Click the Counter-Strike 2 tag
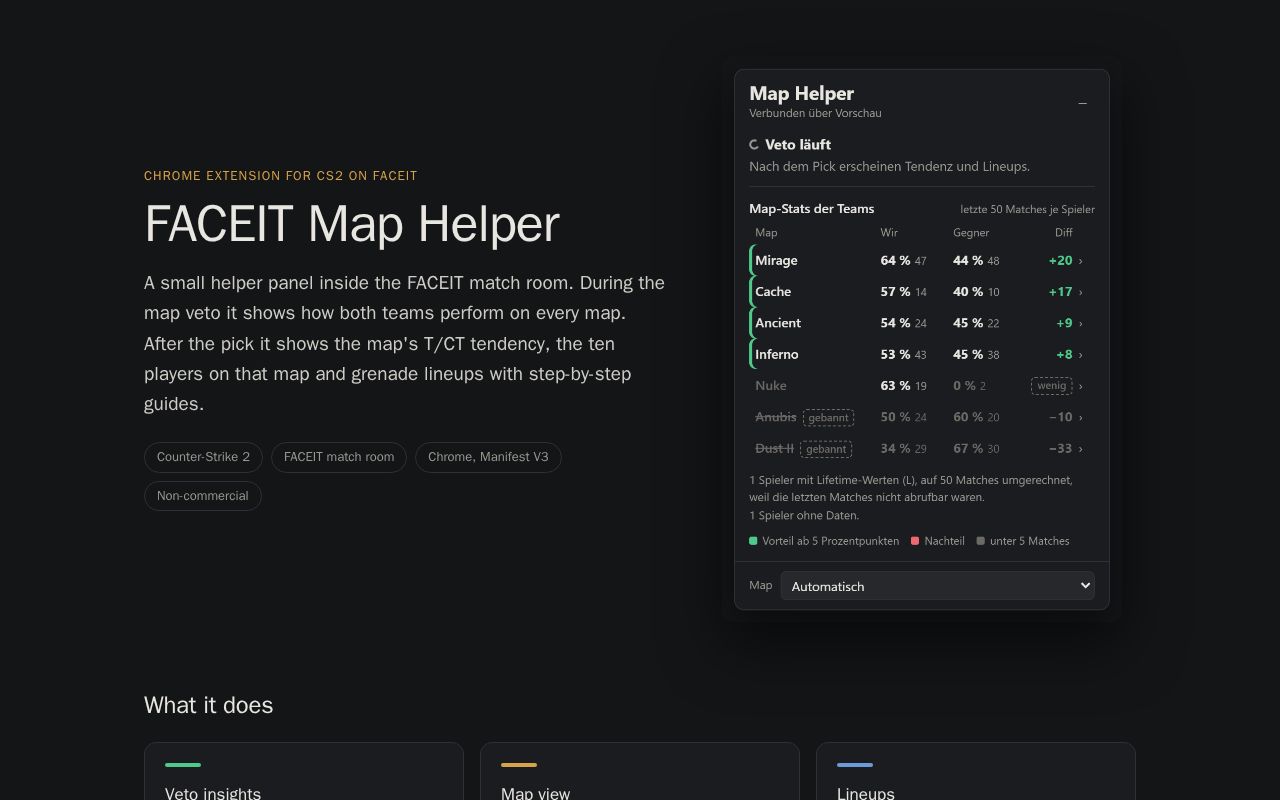Screen dimensions: 1280x800 coord(203,457)
